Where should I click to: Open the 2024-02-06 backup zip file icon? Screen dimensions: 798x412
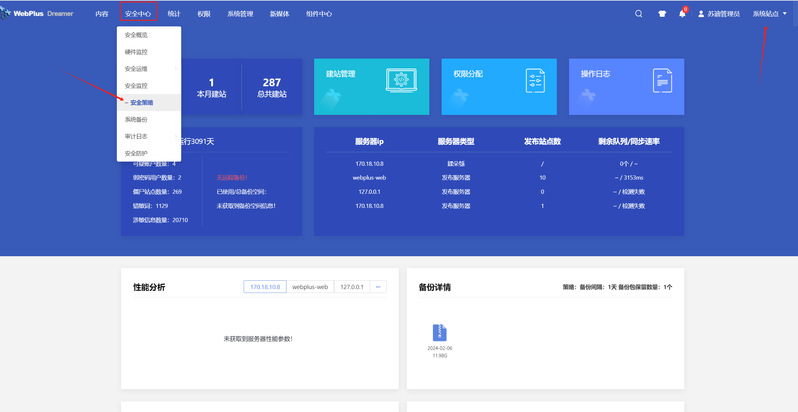(x=440, y=333)
